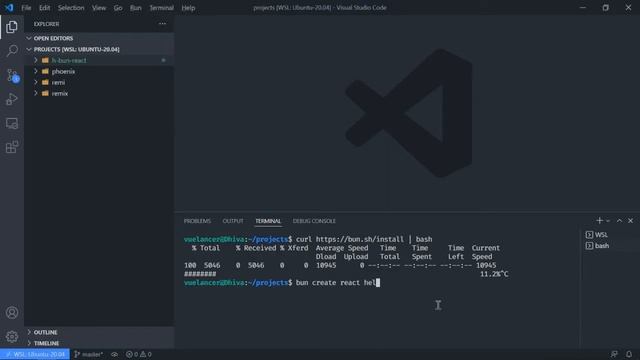640x360 pixels.
Task: Click the bun create react command line
Action: click(282, 282)
